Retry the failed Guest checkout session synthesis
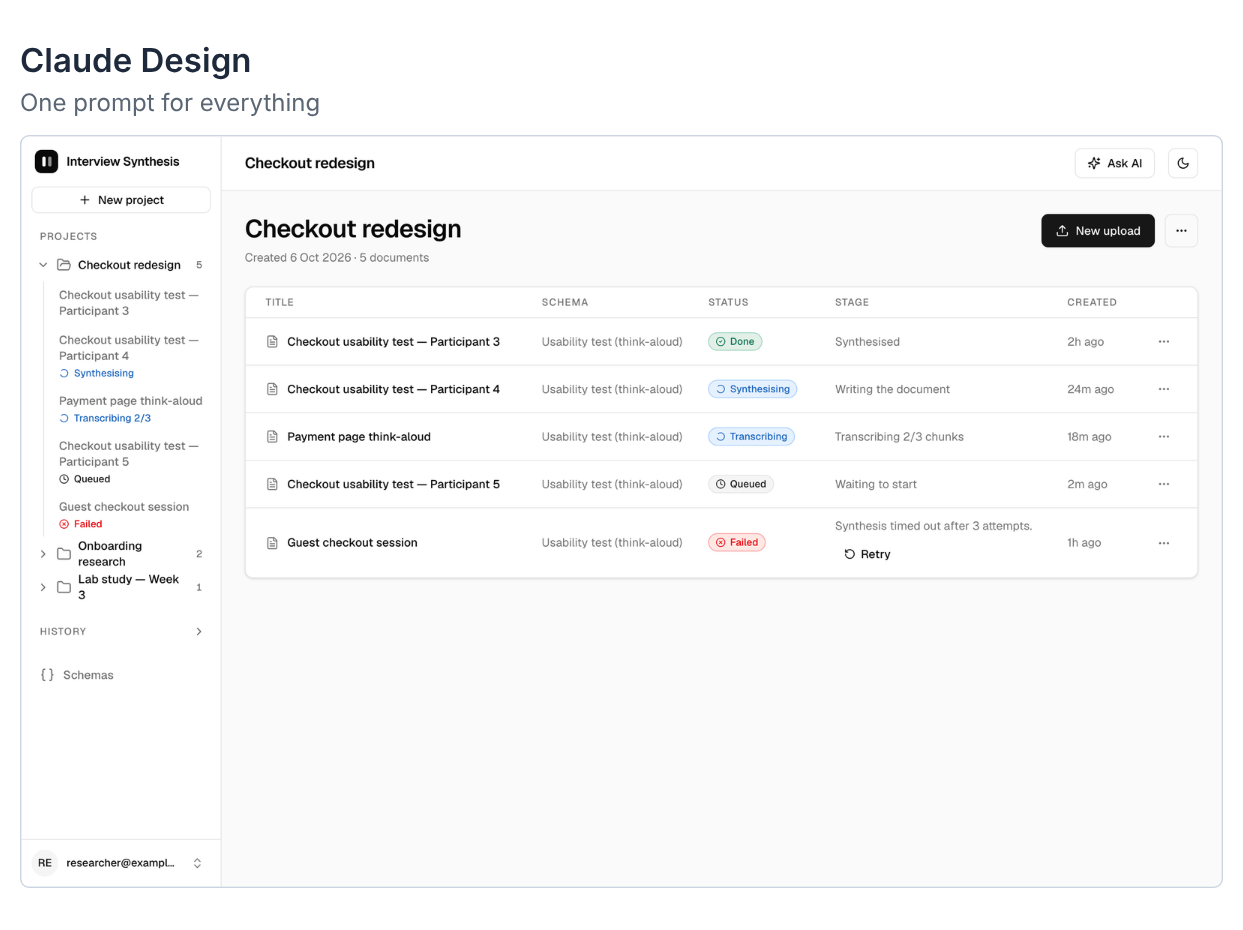 click(867, 554)
